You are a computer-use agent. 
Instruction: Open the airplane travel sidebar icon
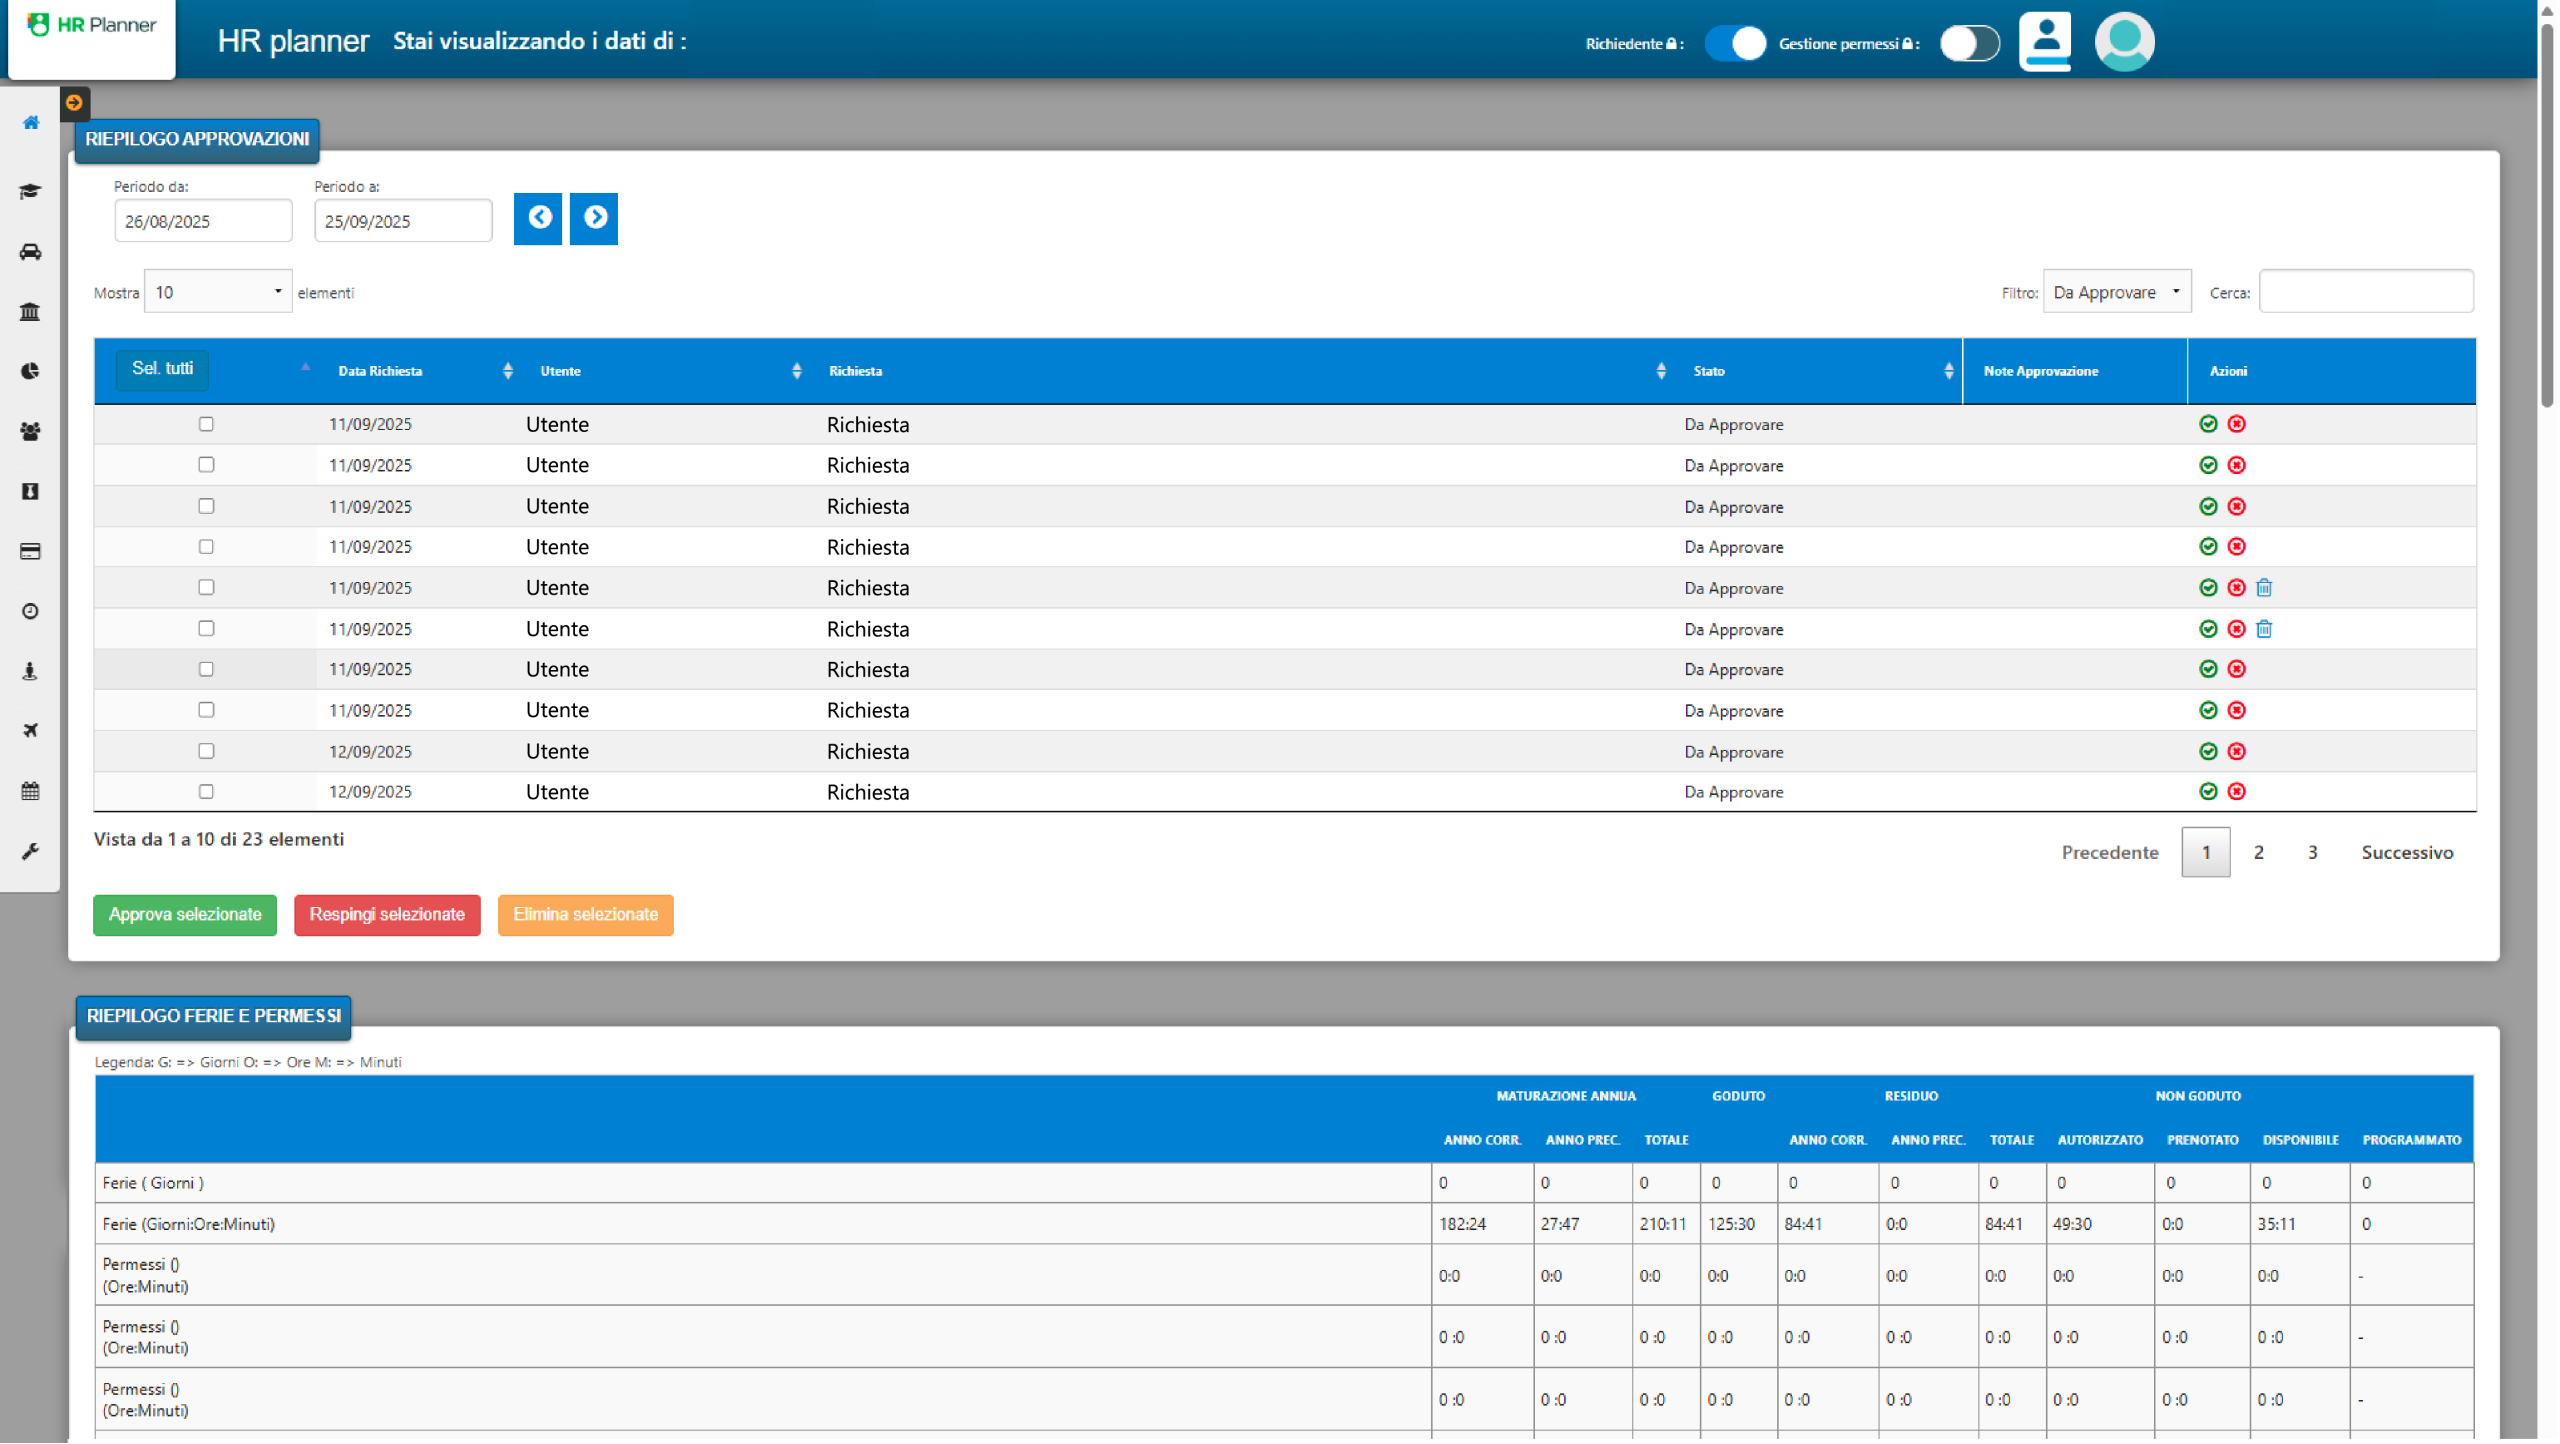pos(30,730)
